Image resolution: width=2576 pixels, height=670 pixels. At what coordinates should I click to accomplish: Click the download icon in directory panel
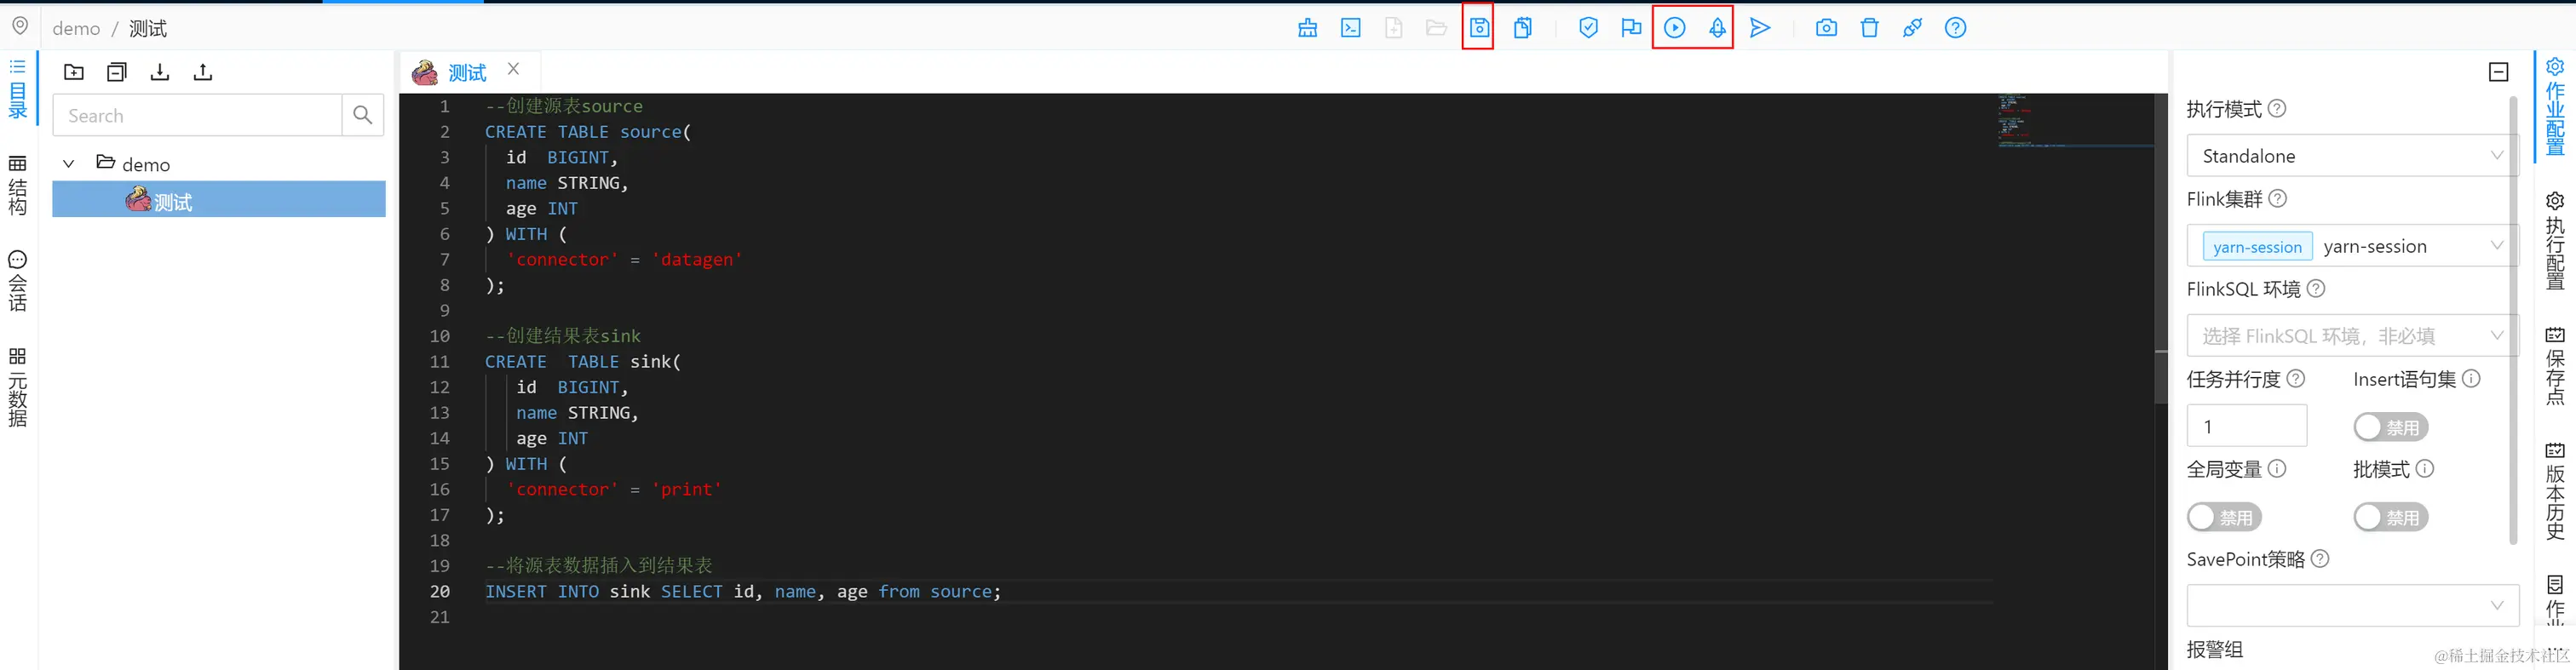click(x=160, y=72)
